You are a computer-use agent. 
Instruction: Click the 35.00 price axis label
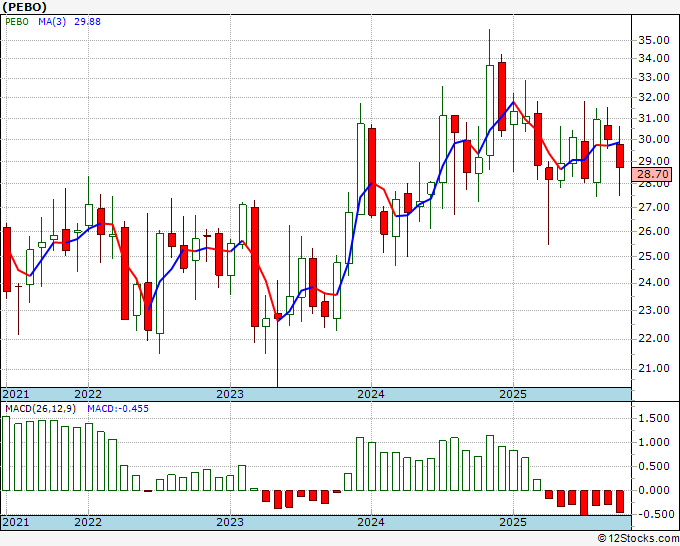[x=654, y=40]
